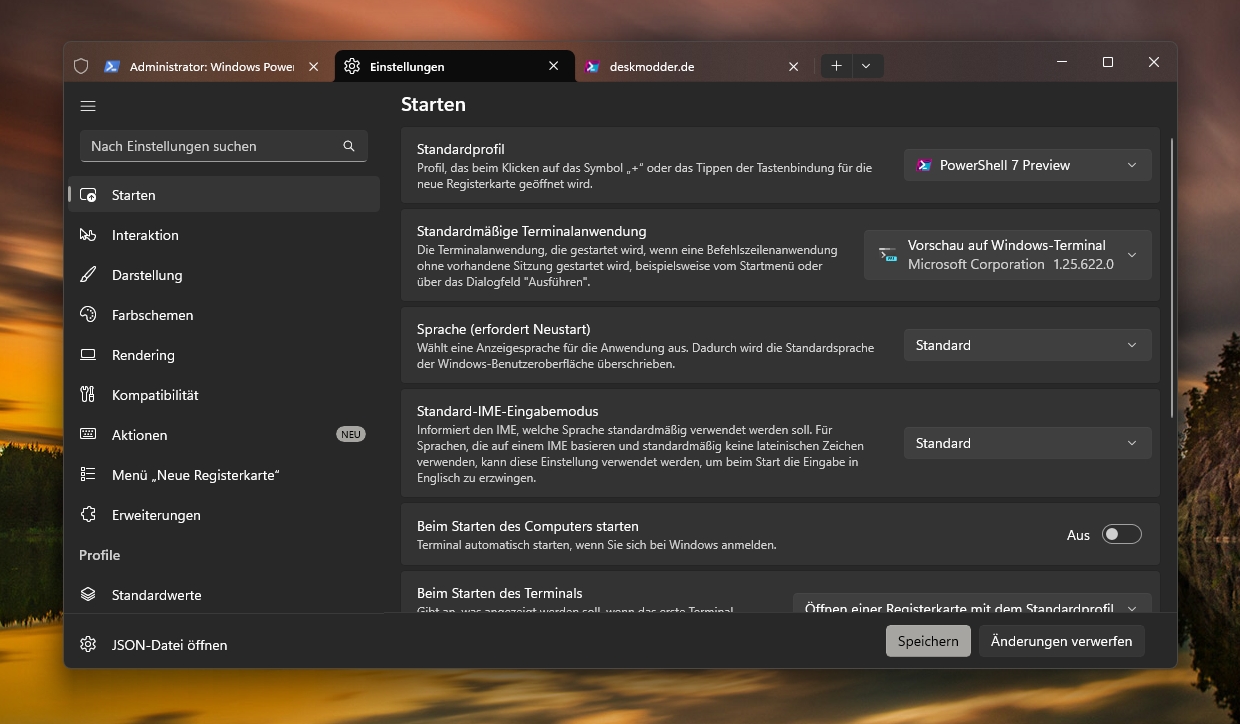Viewport: 1240px width, 724px height.
Task: Open the Standard-IME-Eingabemodus dropdown
Action: coord(1027,443)
